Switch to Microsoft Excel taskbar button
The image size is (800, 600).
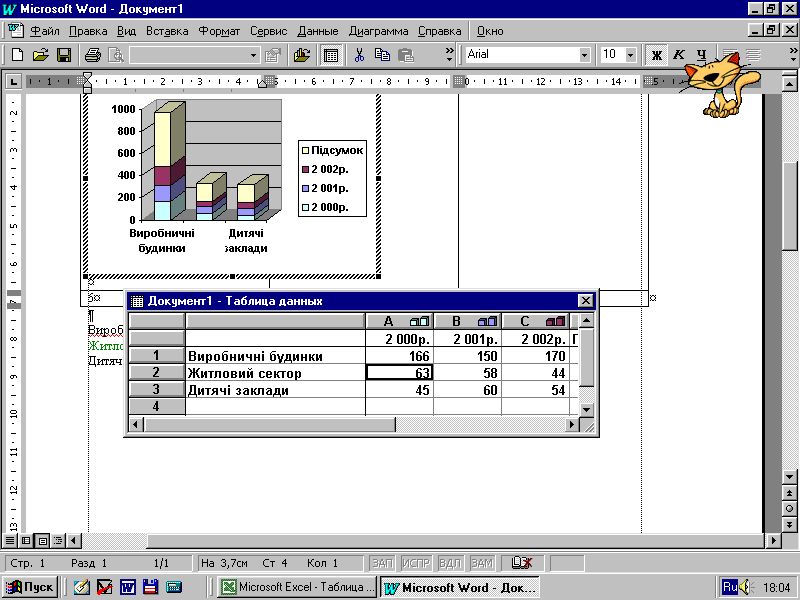pos(298,587)
